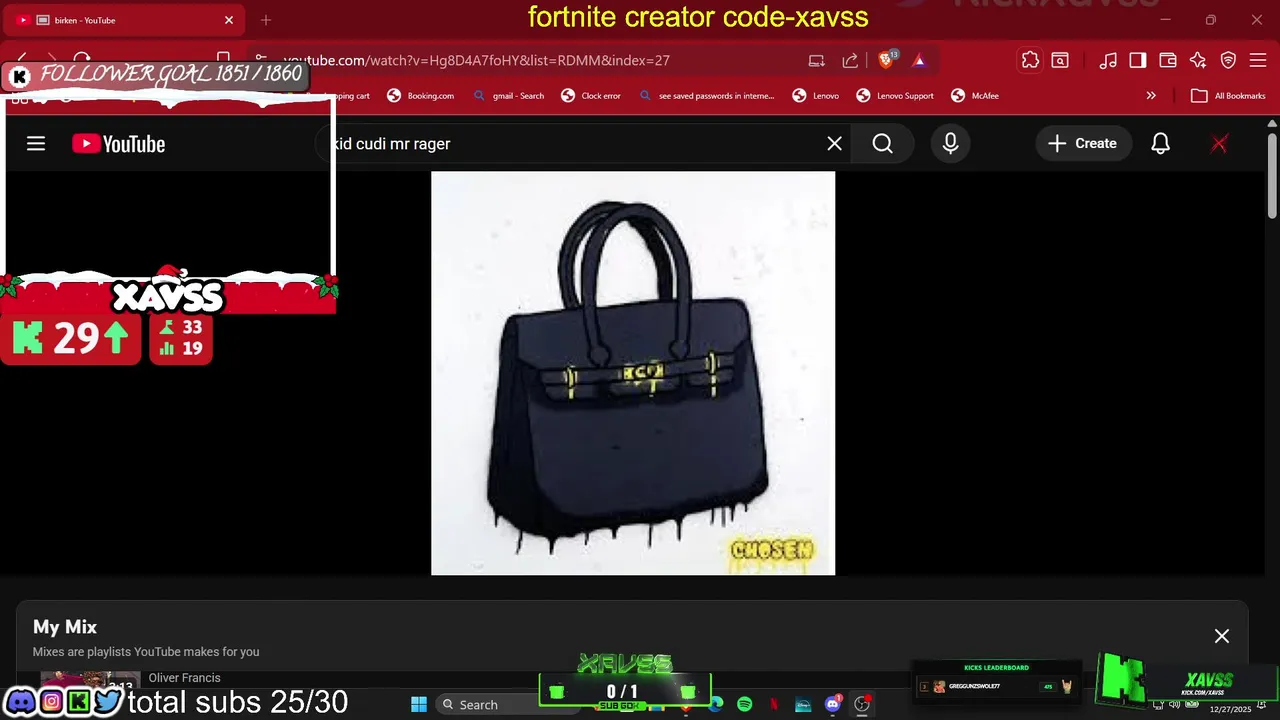Open Brave Shields lion icon

(x=886, y=60)
